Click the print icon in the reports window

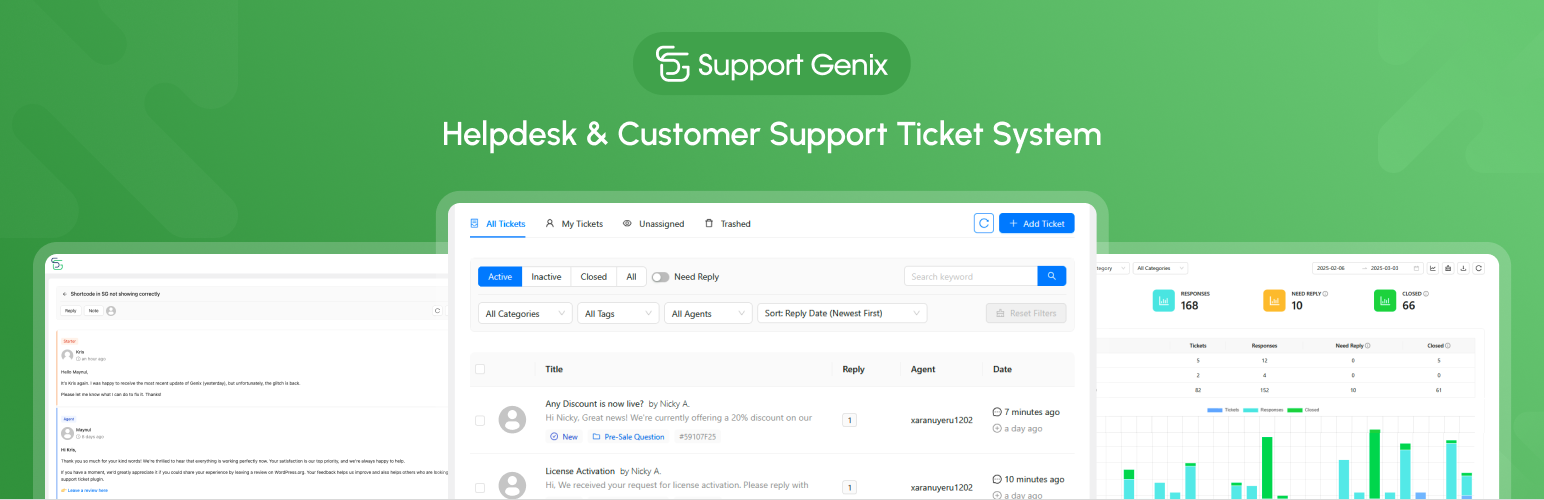coord(1448,268)
